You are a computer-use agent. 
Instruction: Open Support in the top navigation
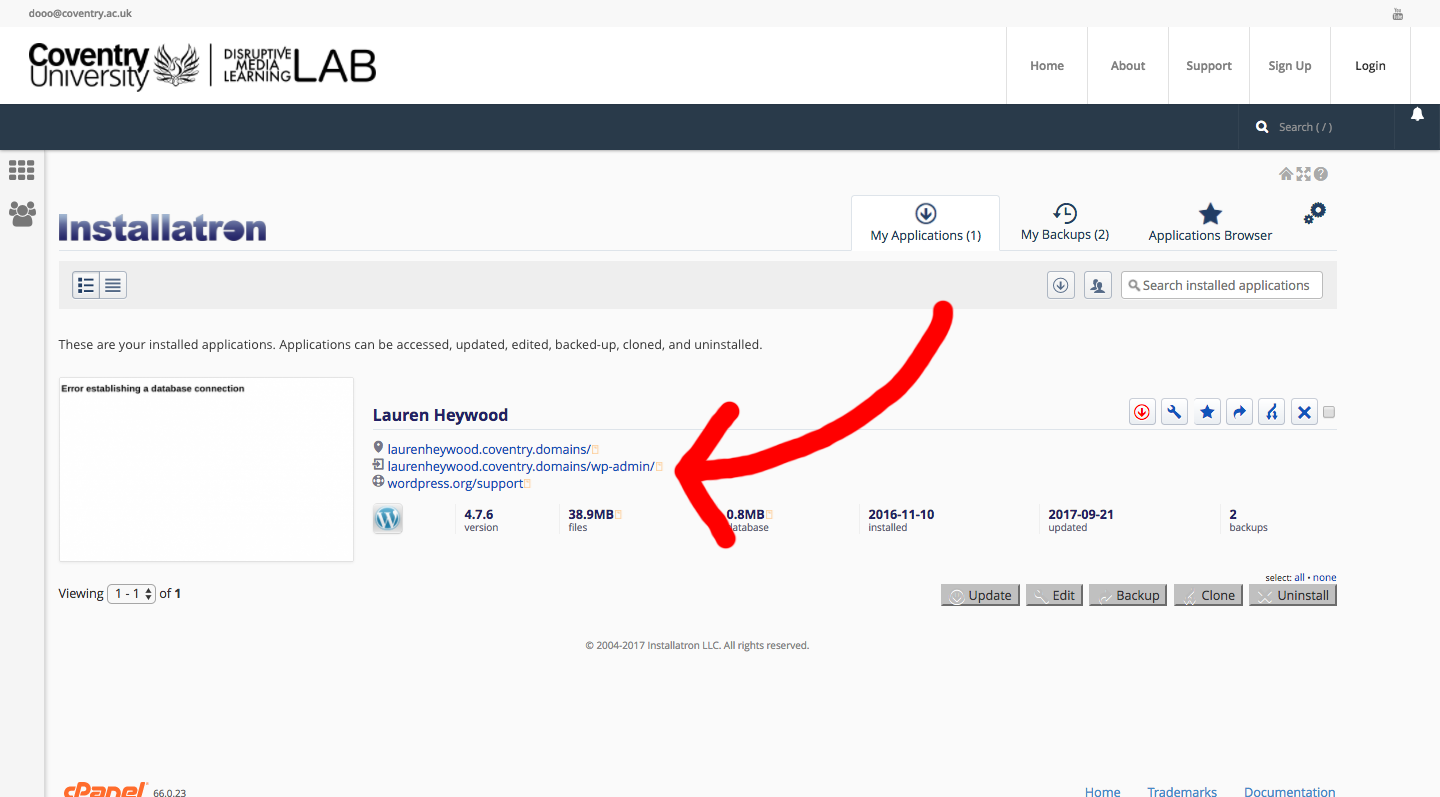click(x=1209, y=66)
